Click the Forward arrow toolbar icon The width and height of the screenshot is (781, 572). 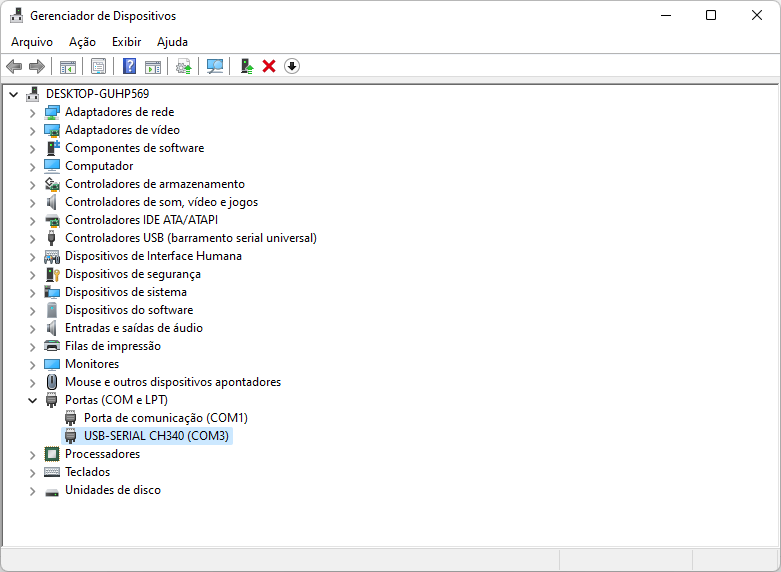(x=37, y=66)
